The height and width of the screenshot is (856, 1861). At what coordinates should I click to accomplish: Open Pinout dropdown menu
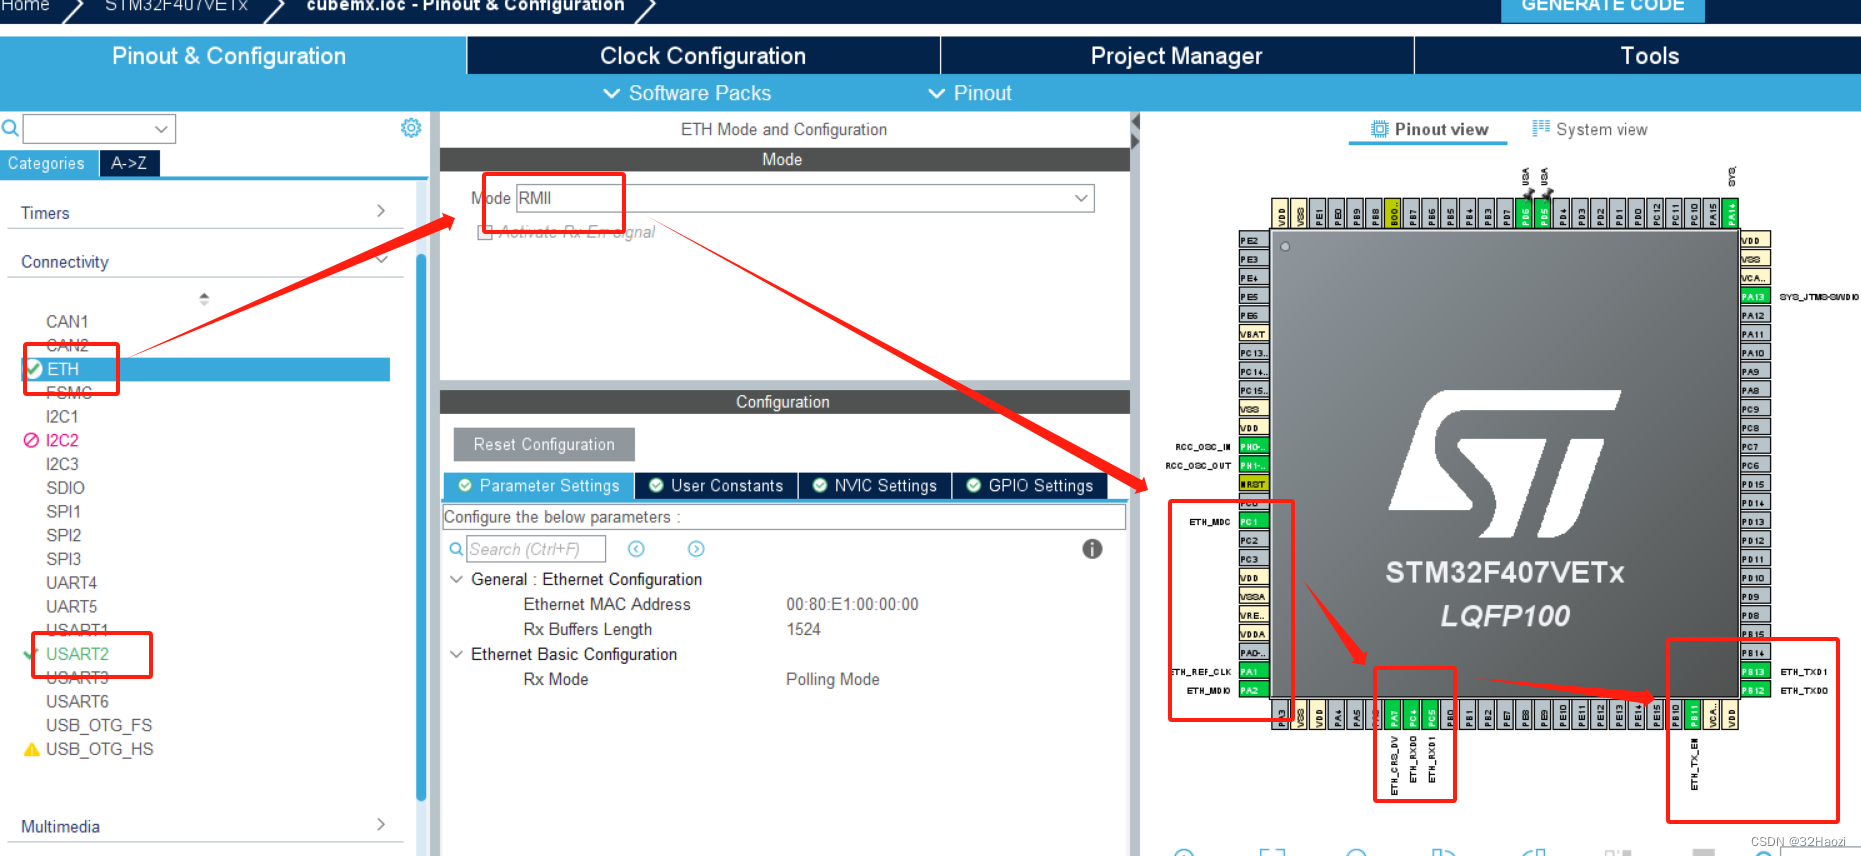970,93
